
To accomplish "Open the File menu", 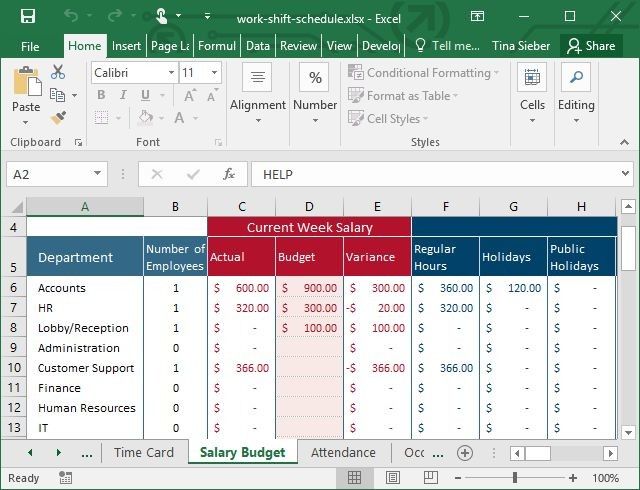I will tap(30, 46).
